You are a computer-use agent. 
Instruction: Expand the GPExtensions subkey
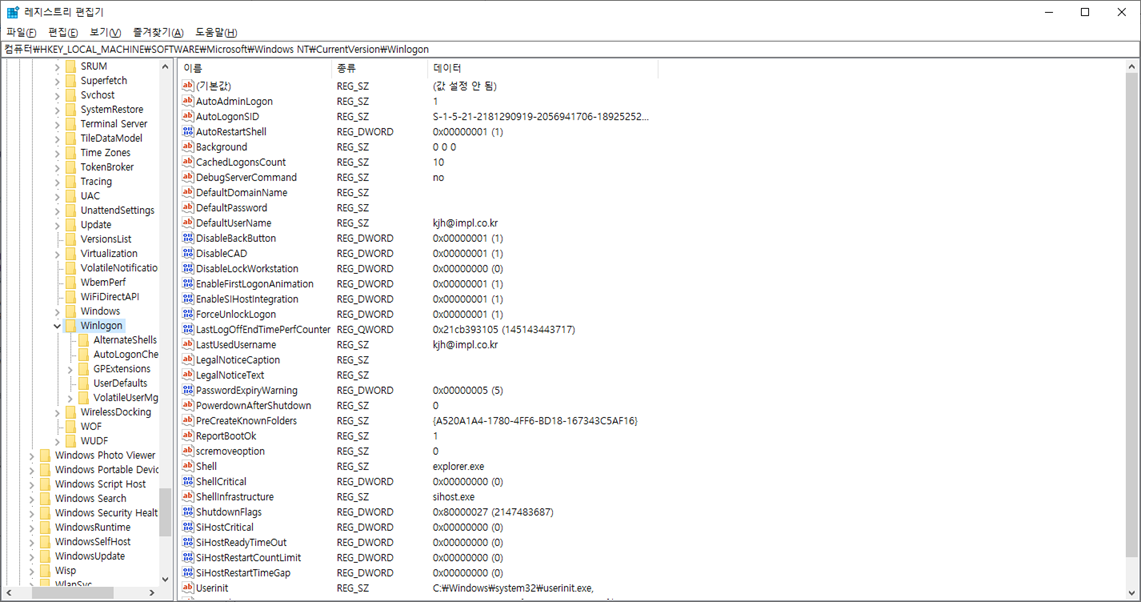point(70,369)
